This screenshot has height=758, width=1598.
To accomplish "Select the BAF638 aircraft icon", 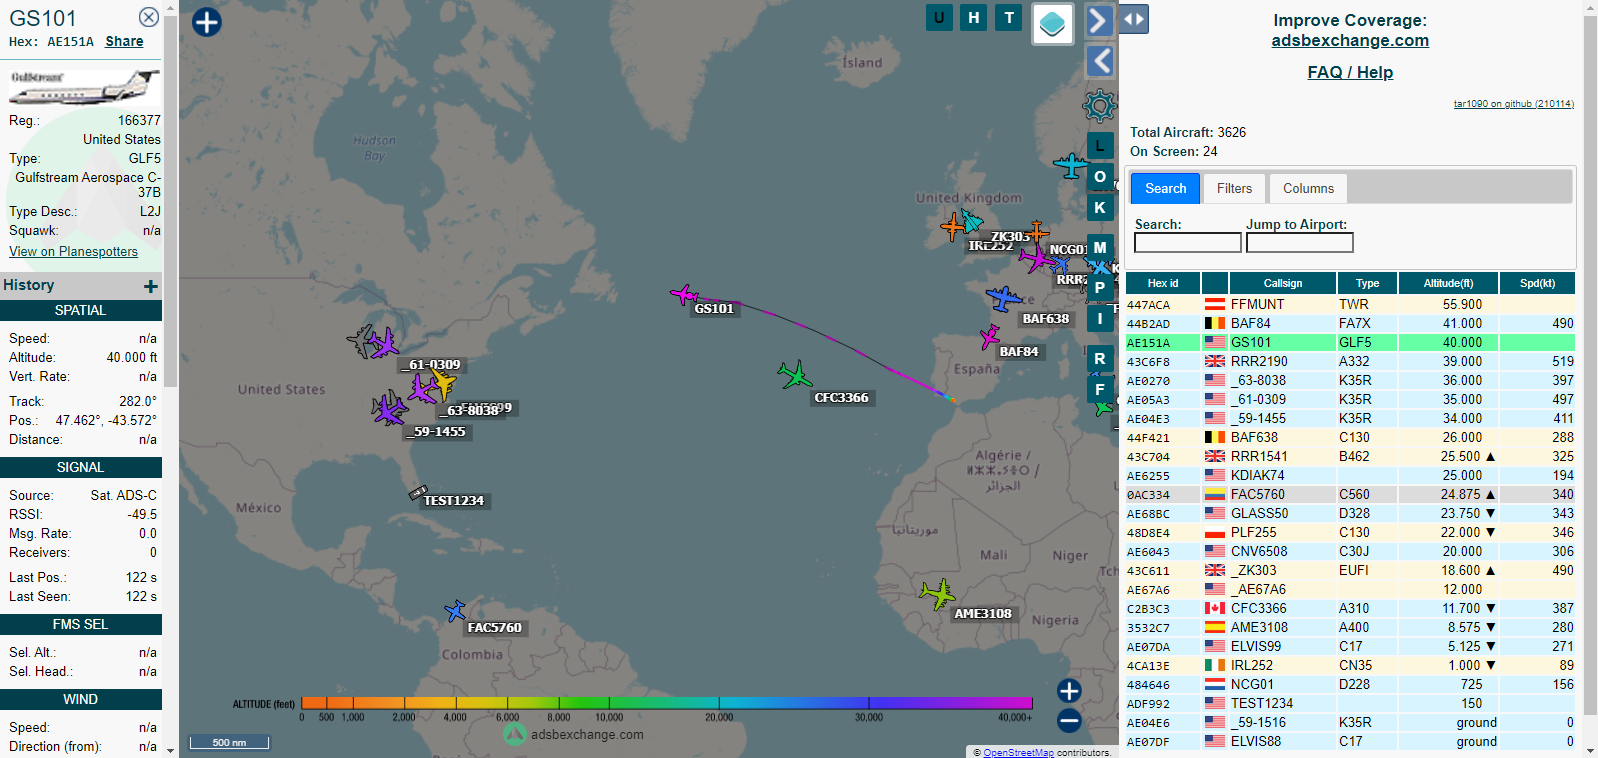I will (x=1003, y=298).
